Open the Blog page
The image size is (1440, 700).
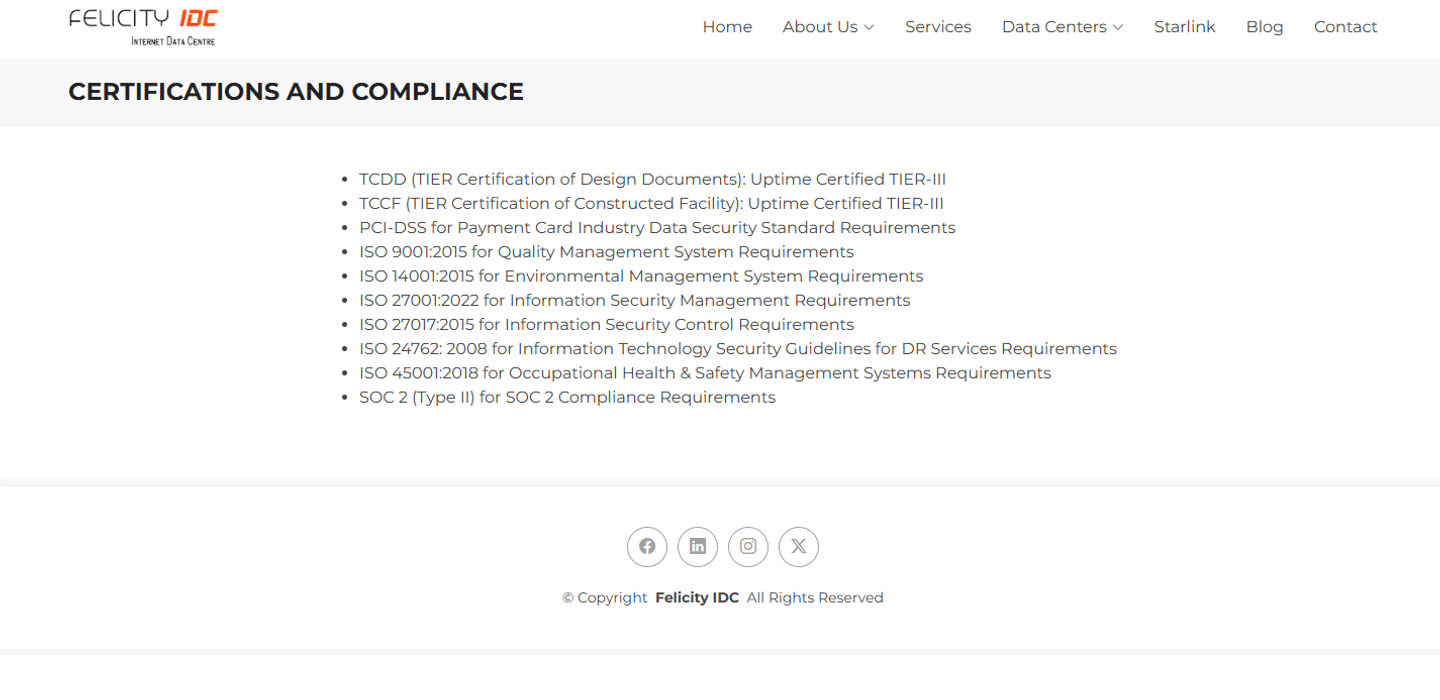(1264, 27)
